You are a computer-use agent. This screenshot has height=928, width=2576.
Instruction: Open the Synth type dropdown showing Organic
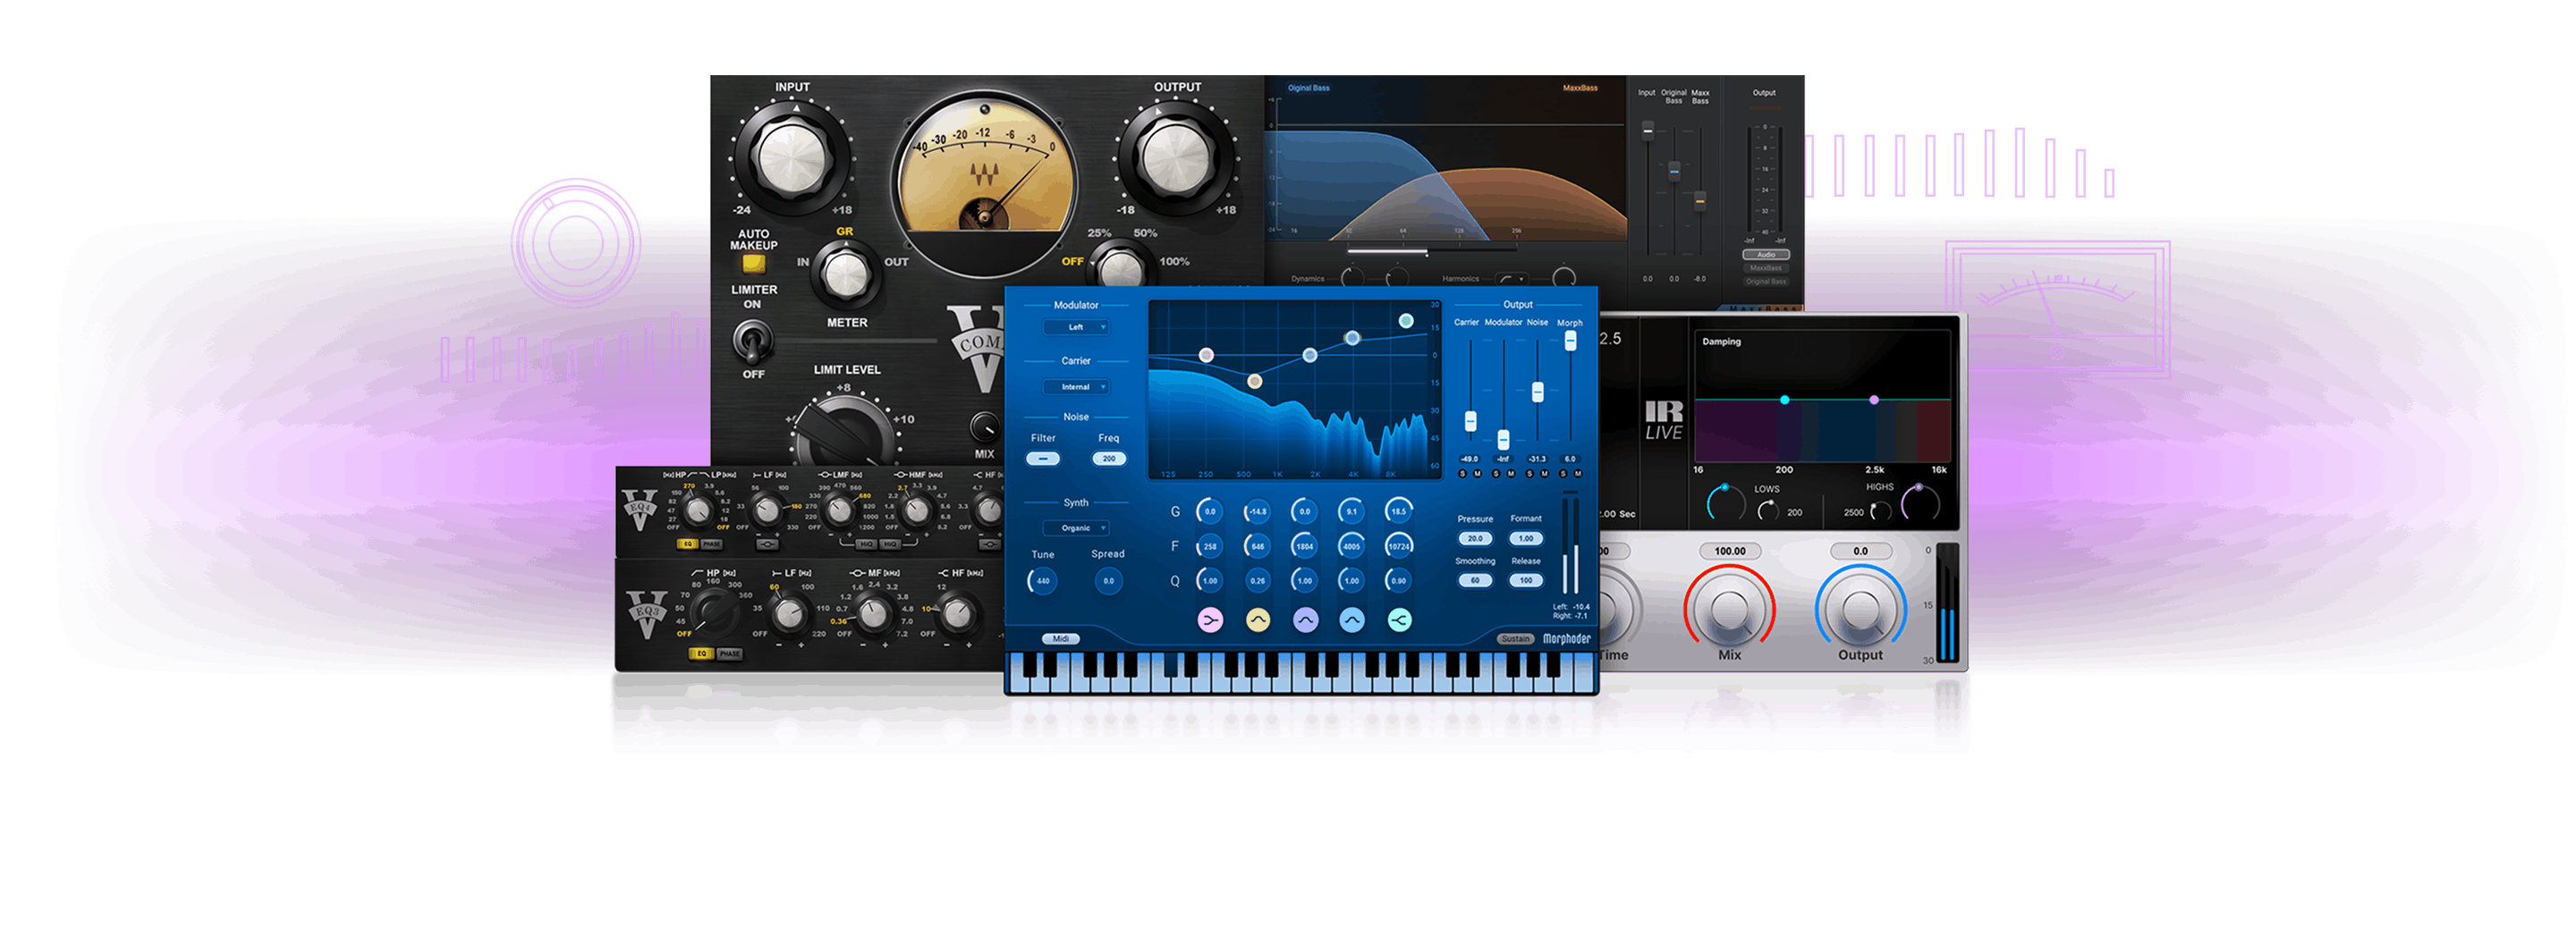(x=1077, y=529)
